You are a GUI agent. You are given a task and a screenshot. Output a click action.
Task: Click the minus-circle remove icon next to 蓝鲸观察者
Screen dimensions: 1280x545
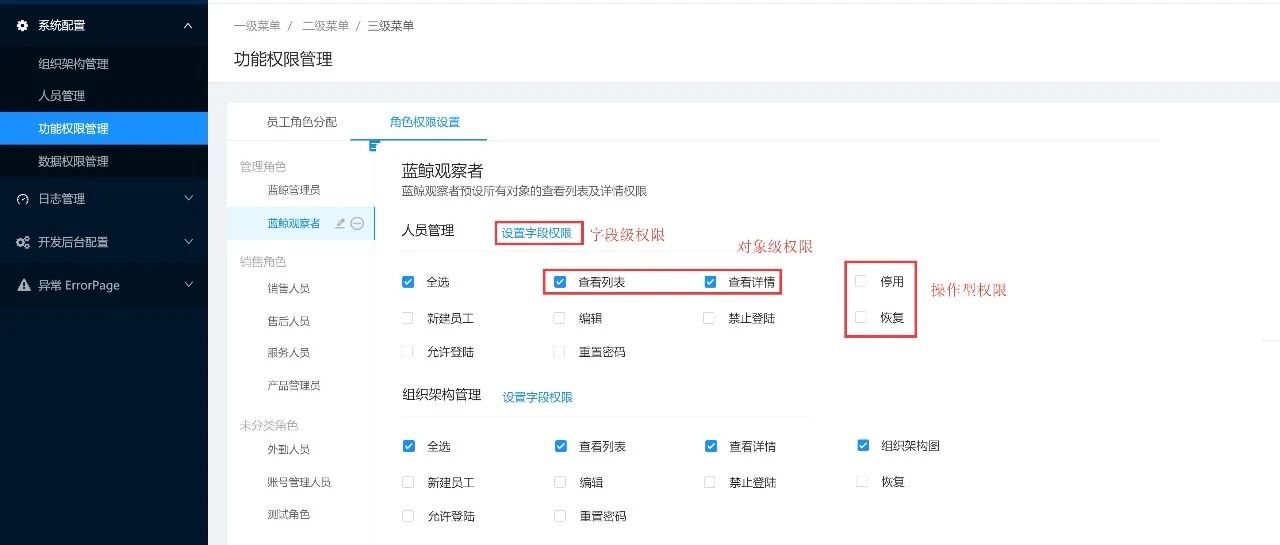[357, 223]
